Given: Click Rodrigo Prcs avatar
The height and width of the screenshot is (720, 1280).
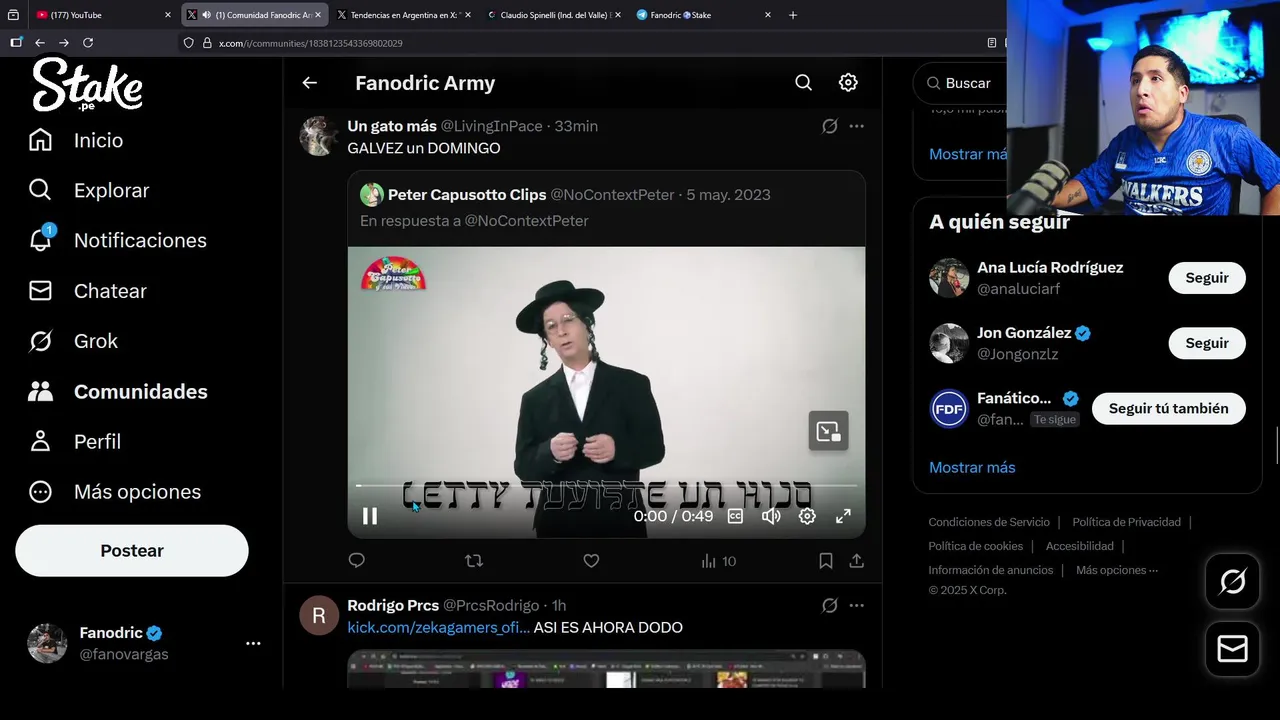Looking at the screenshot, I should (x=319, y=615).
